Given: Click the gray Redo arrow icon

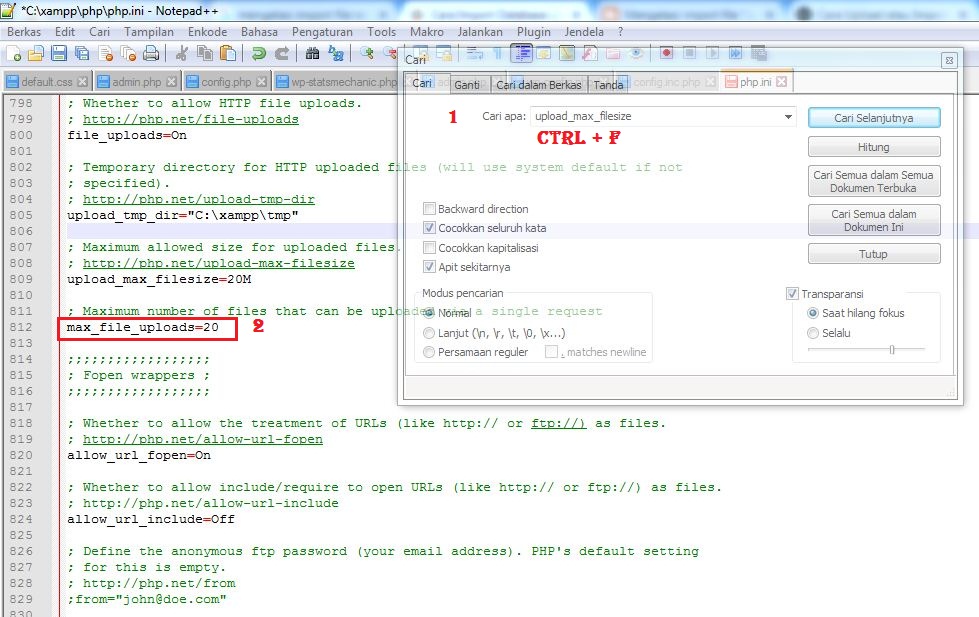Looking at the screenshot, I should 282,54.
